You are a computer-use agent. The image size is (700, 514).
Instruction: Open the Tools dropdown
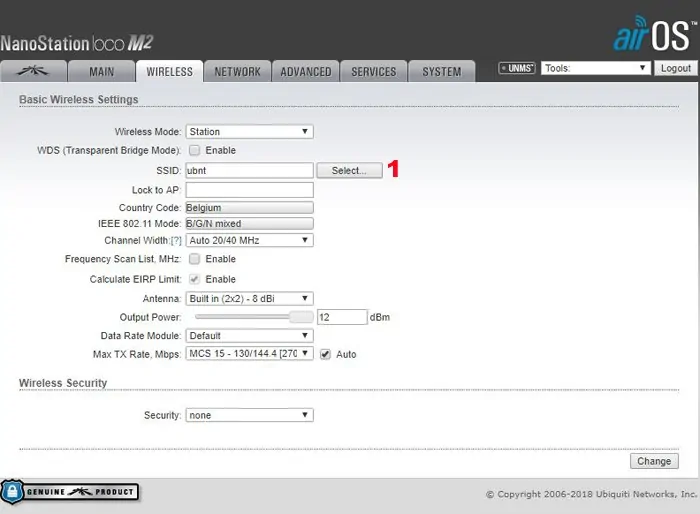tap(596, 68)
